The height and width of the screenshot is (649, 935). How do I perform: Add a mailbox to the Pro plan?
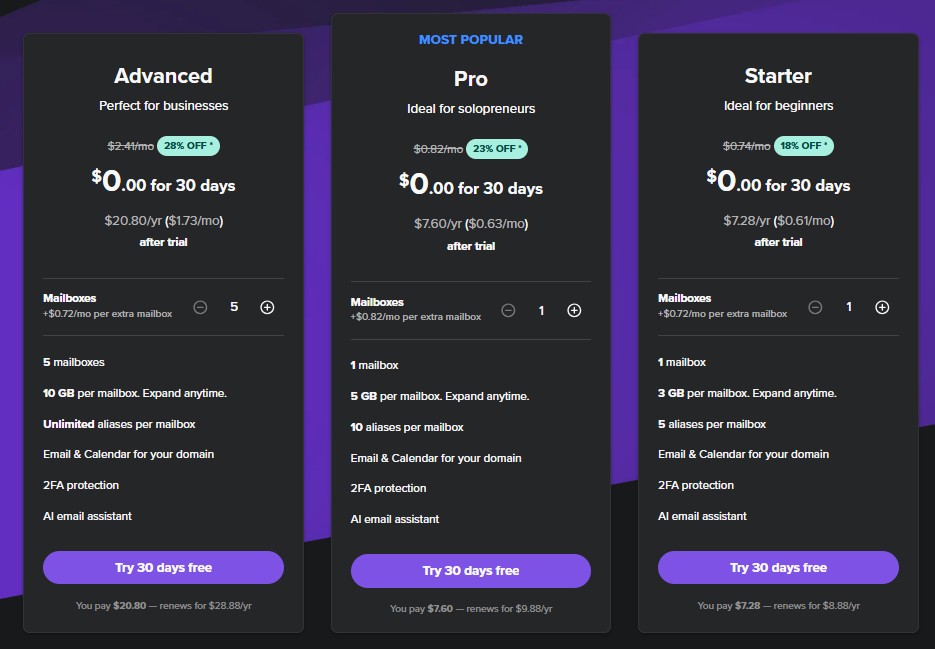click(x=574, y=310)
